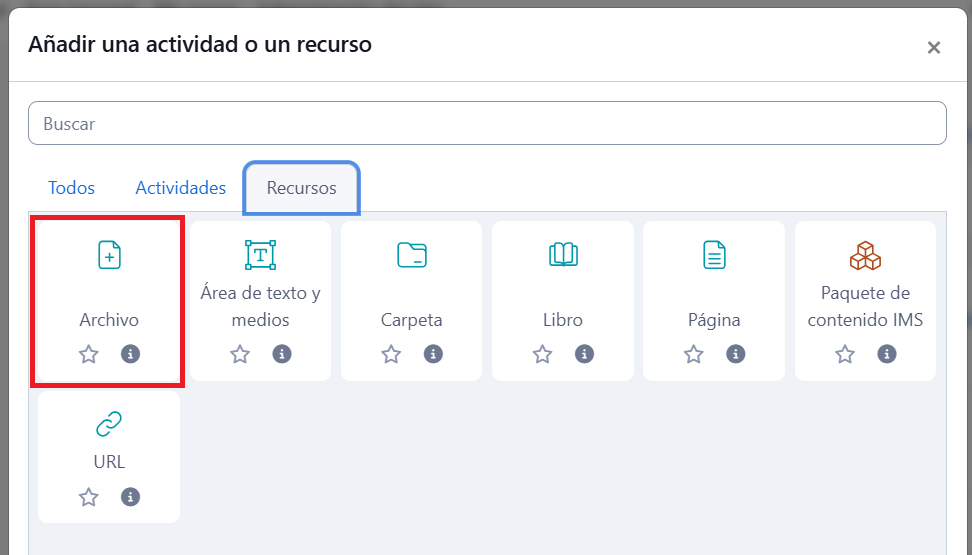This screenshot has height=555, width=972.
Task: Open the Actividades tab
Action: coord(181,188)
